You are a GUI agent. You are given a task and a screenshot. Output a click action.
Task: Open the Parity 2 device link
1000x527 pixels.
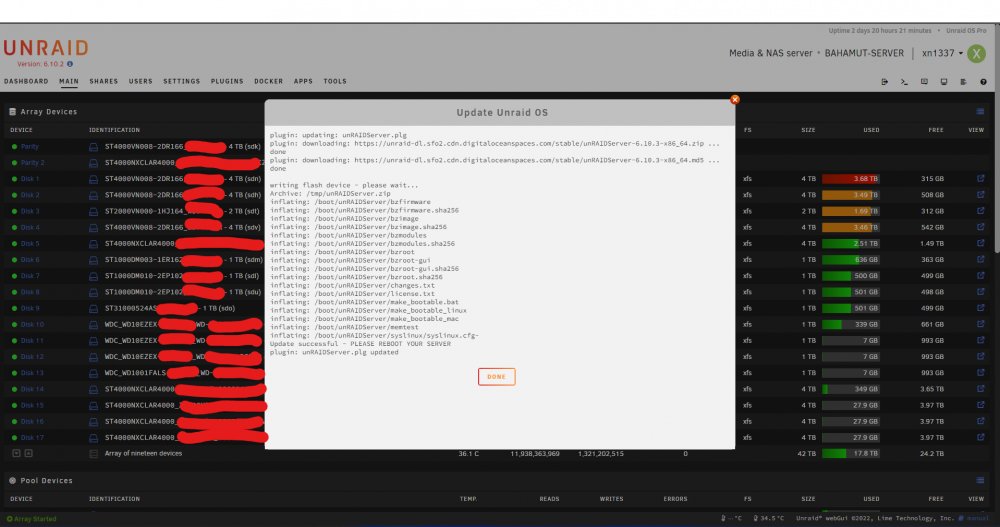click(33, 163)
